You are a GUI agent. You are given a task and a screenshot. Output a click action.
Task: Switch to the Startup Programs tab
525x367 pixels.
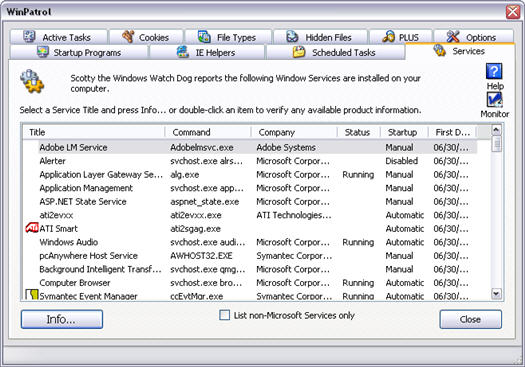(x=79, y=52)
